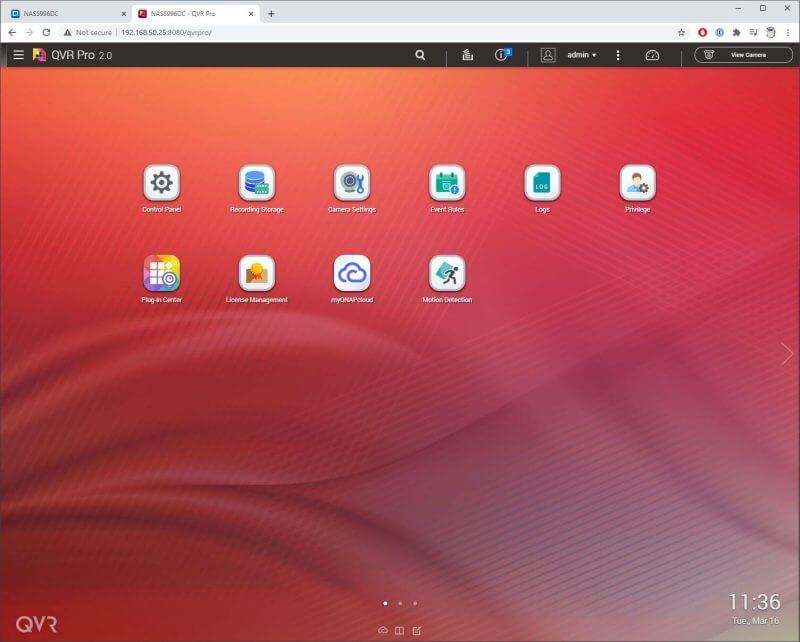The width and height of the screenshot is (800, 642).
Task: Open the Control Panel app
Action: (x=162, y=183)
